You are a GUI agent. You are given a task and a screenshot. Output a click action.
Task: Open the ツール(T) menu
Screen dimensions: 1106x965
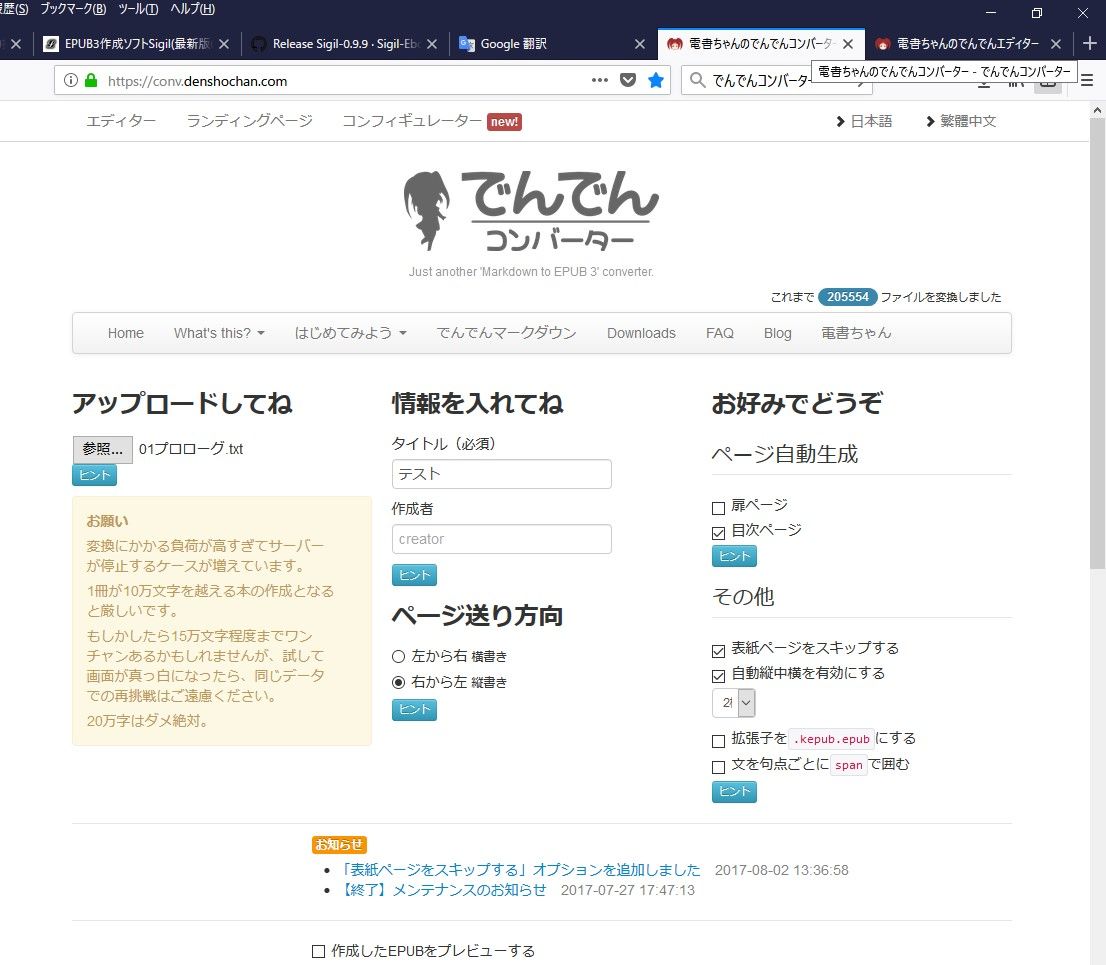click(138, 9)
